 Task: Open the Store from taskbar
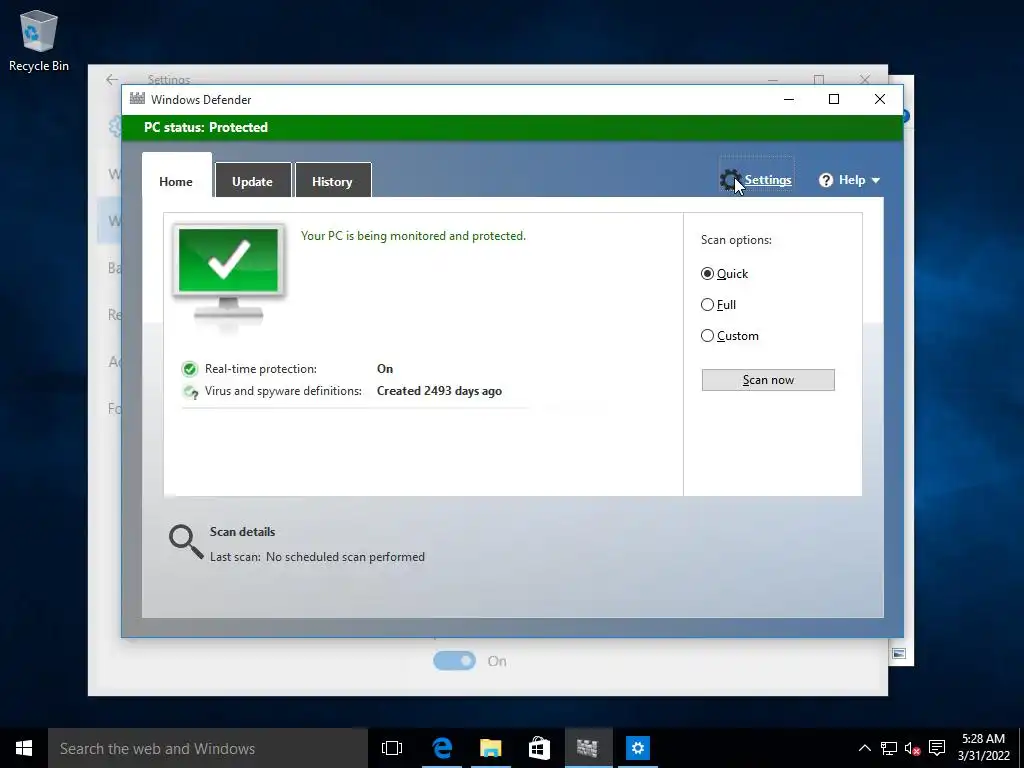click(x=539, y=748)
